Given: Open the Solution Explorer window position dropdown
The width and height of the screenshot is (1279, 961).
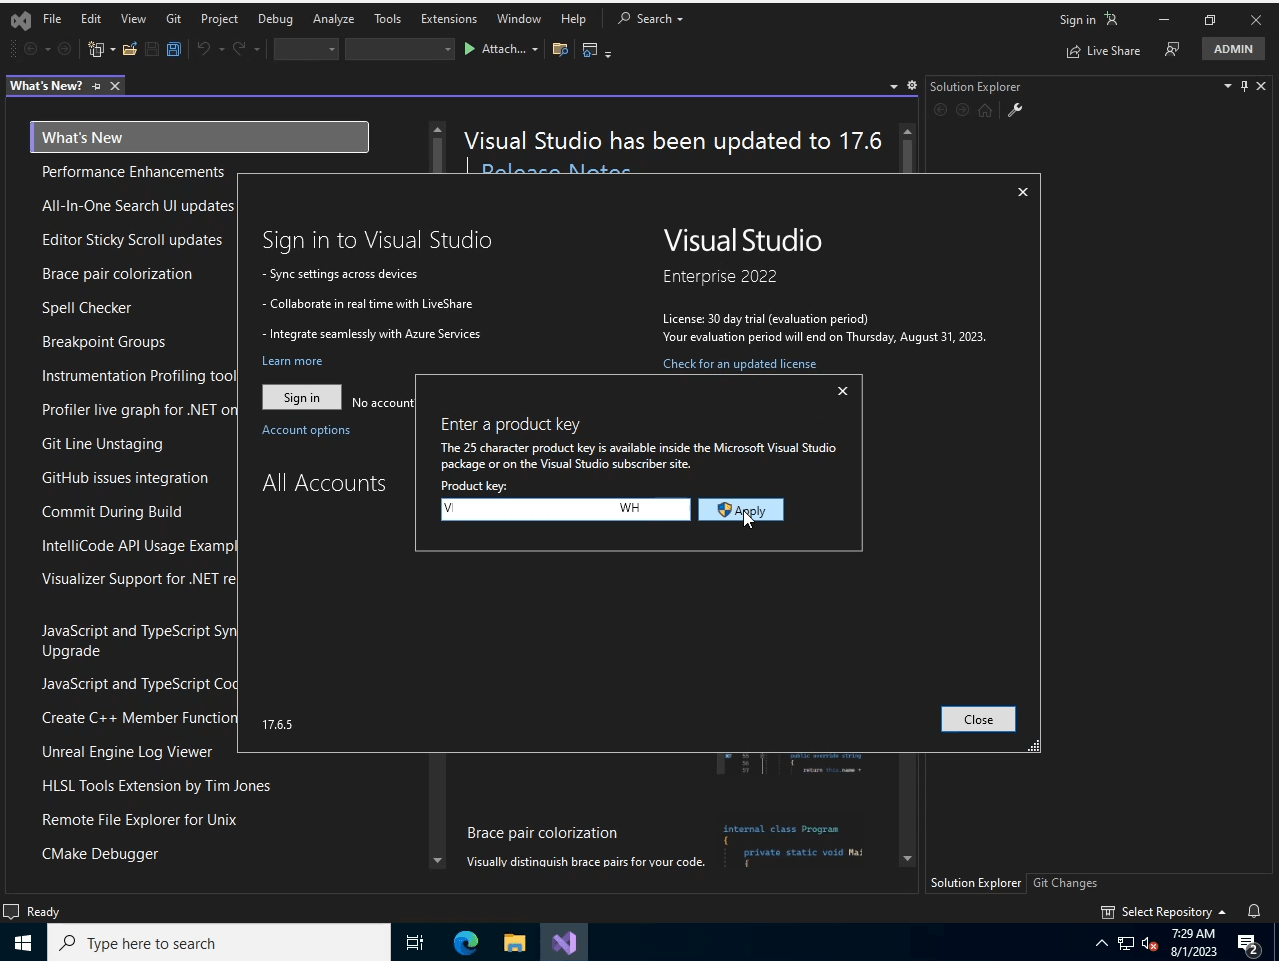Looking at the screenshot, I should [x=1228, y=86].
